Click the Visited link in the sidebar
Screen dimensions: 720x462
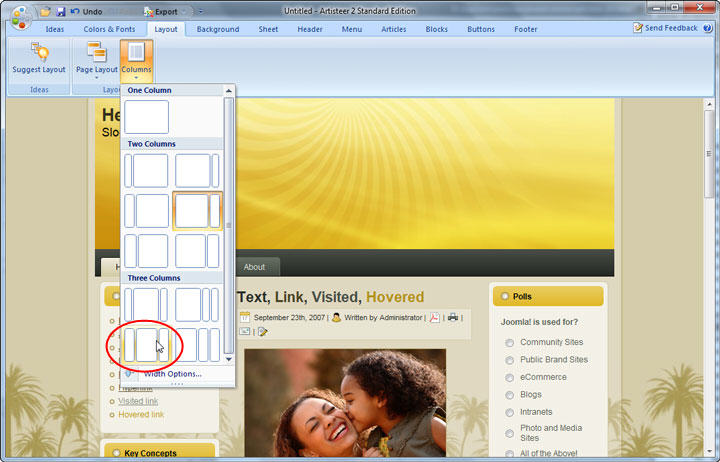[x=138, y=401]
